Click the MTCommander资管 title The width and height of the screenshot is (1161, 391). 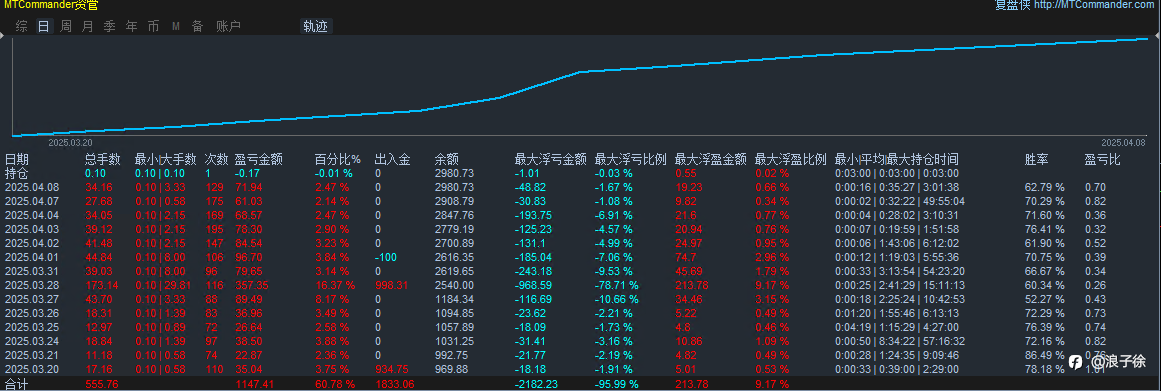click(x=50, y=5)
